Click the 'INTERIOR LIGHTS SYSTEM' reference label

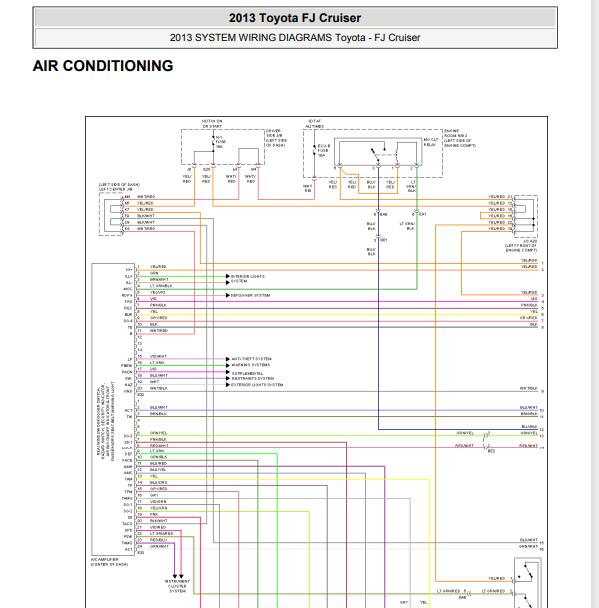pos(247,279)
